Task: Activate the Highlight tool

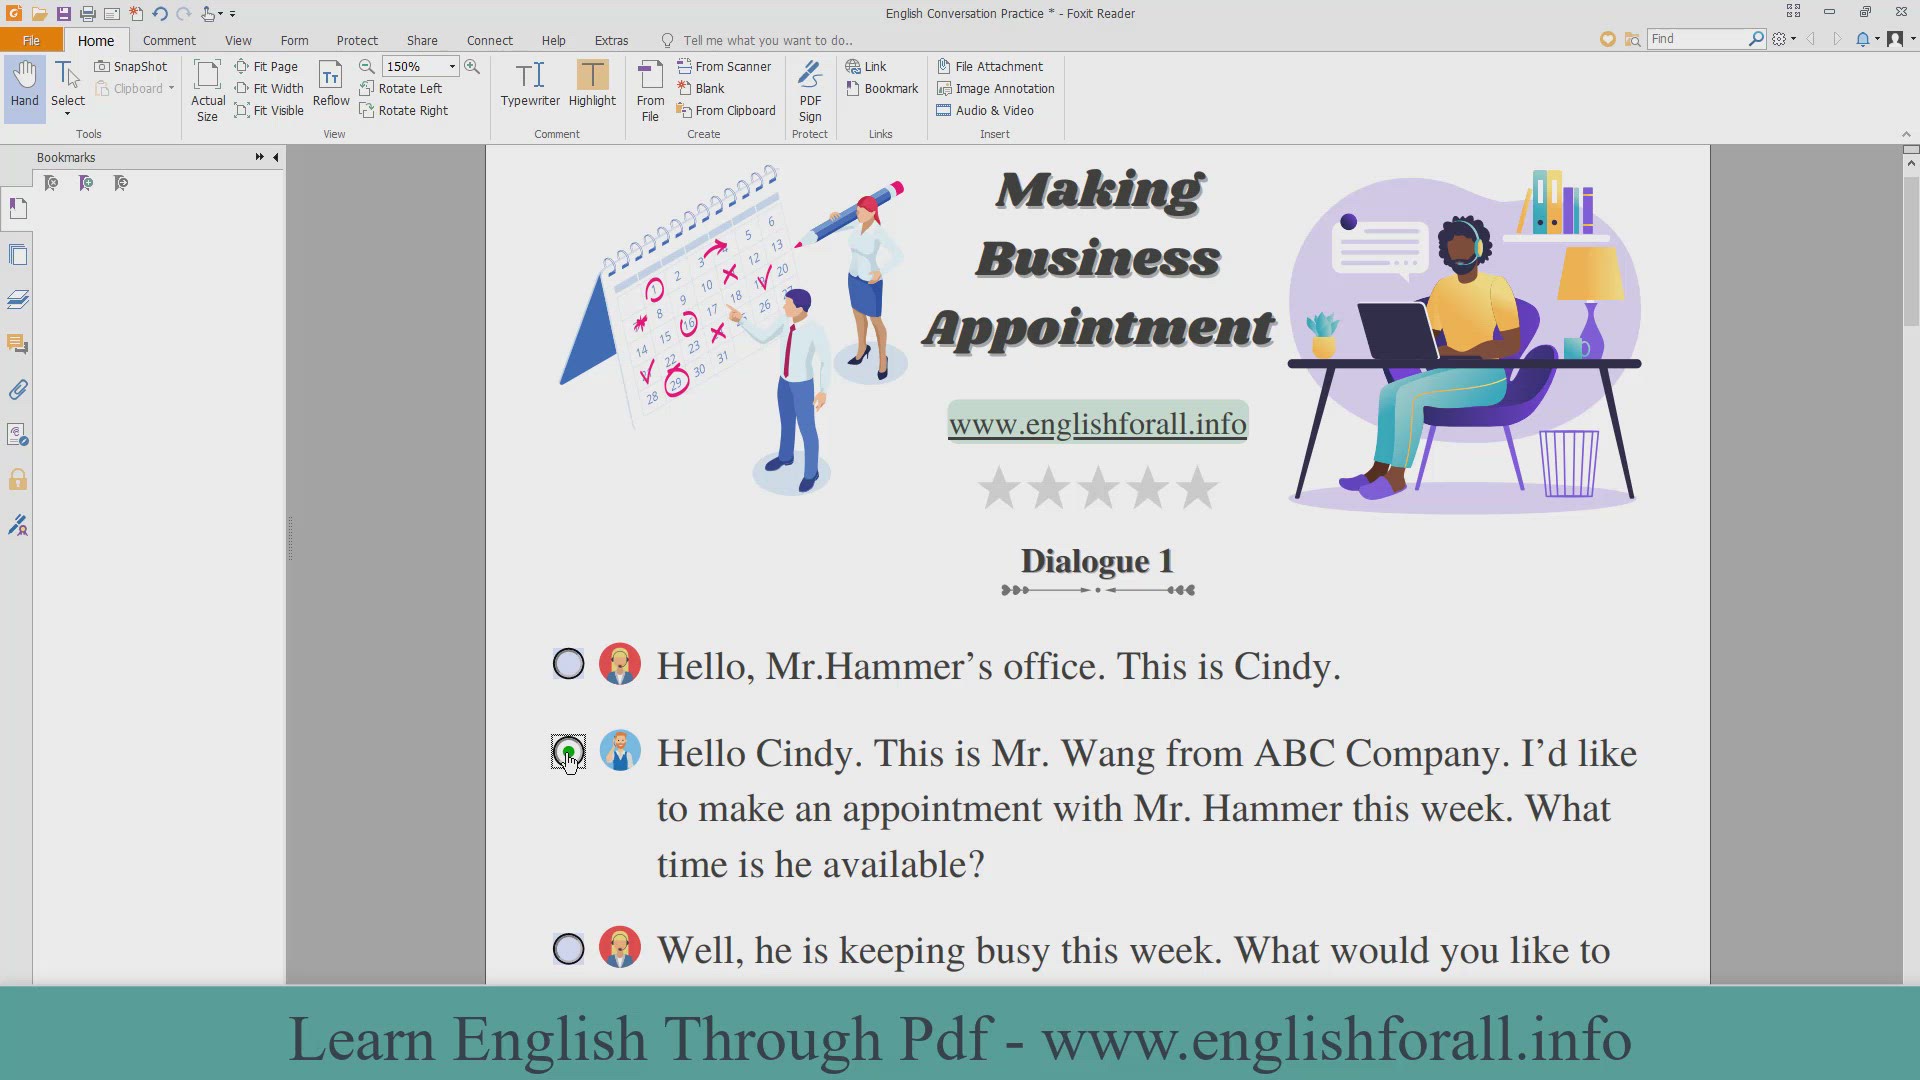Action: pyautogui.click(x=592, y=84)
